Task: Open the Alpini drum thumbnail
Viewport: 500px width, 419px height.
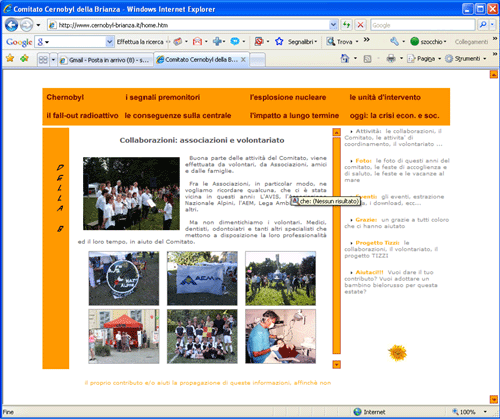Action: coord(124,278)
